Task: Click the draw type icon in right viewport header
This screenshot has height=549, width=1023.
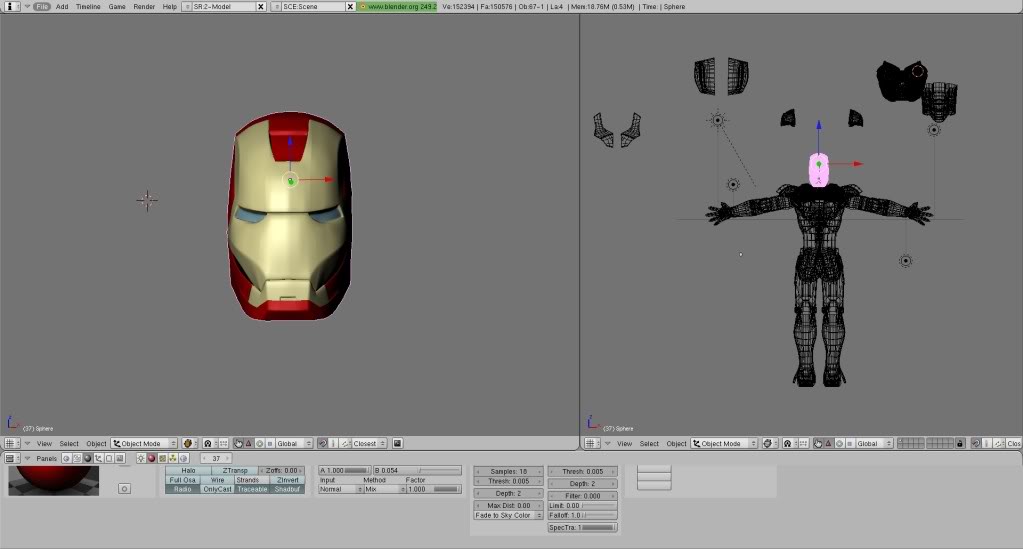Action: click(769, 443)
